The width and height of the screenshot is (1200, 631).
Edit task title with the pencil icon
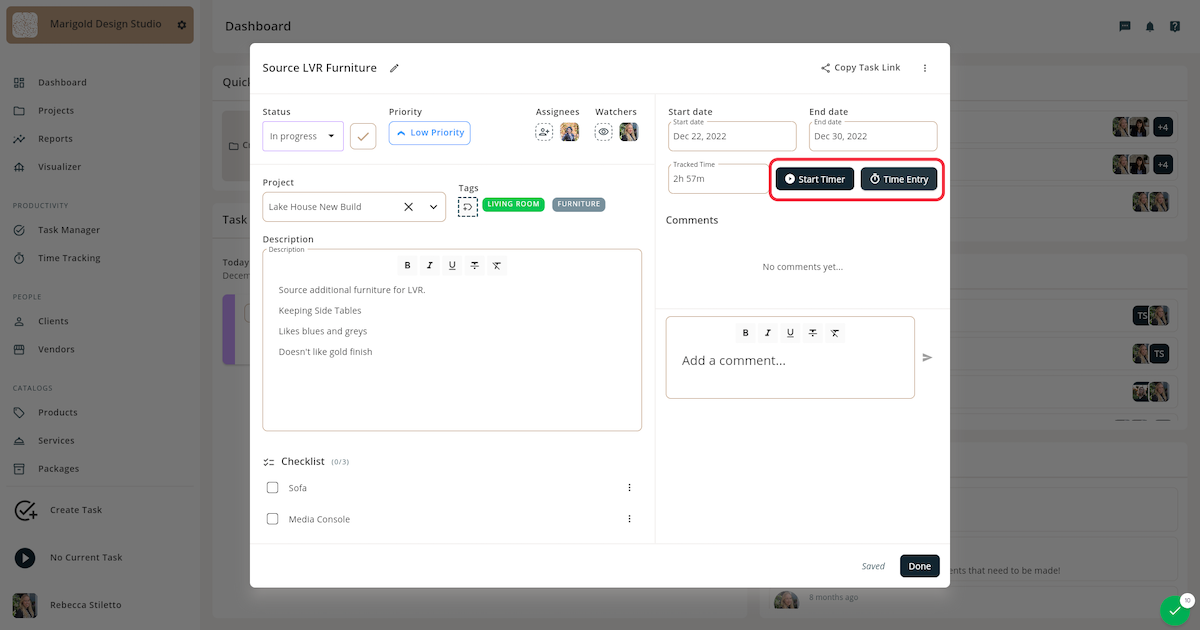[x=394, y=68]
